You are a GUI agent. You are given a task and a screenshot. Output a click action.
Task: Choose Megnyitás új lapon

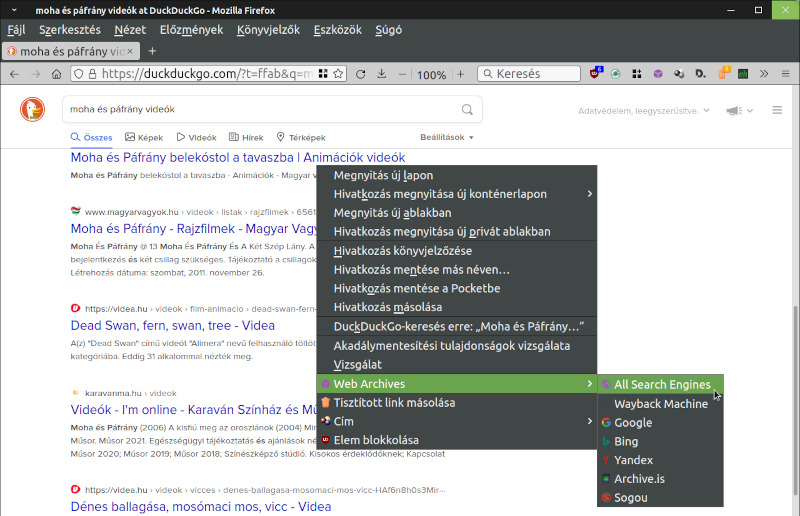[457, 175]
